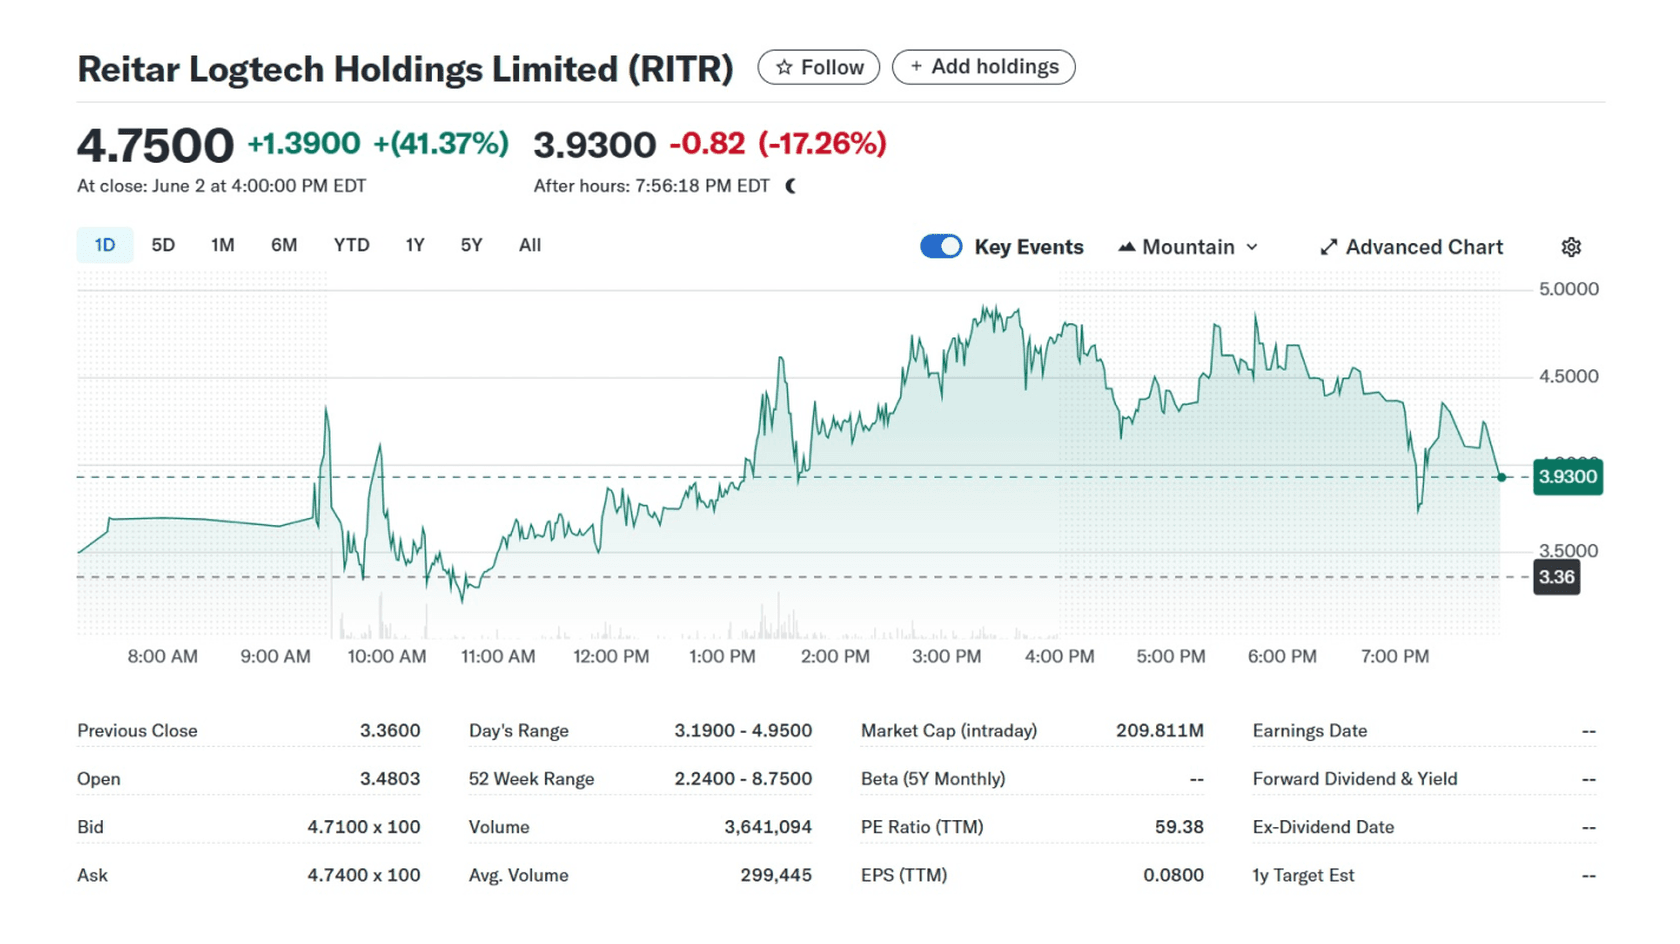The height and width of the screenshot is (944, 1680).
Task: Open chart settings gear icon
Action: (x=1571, y=247)
